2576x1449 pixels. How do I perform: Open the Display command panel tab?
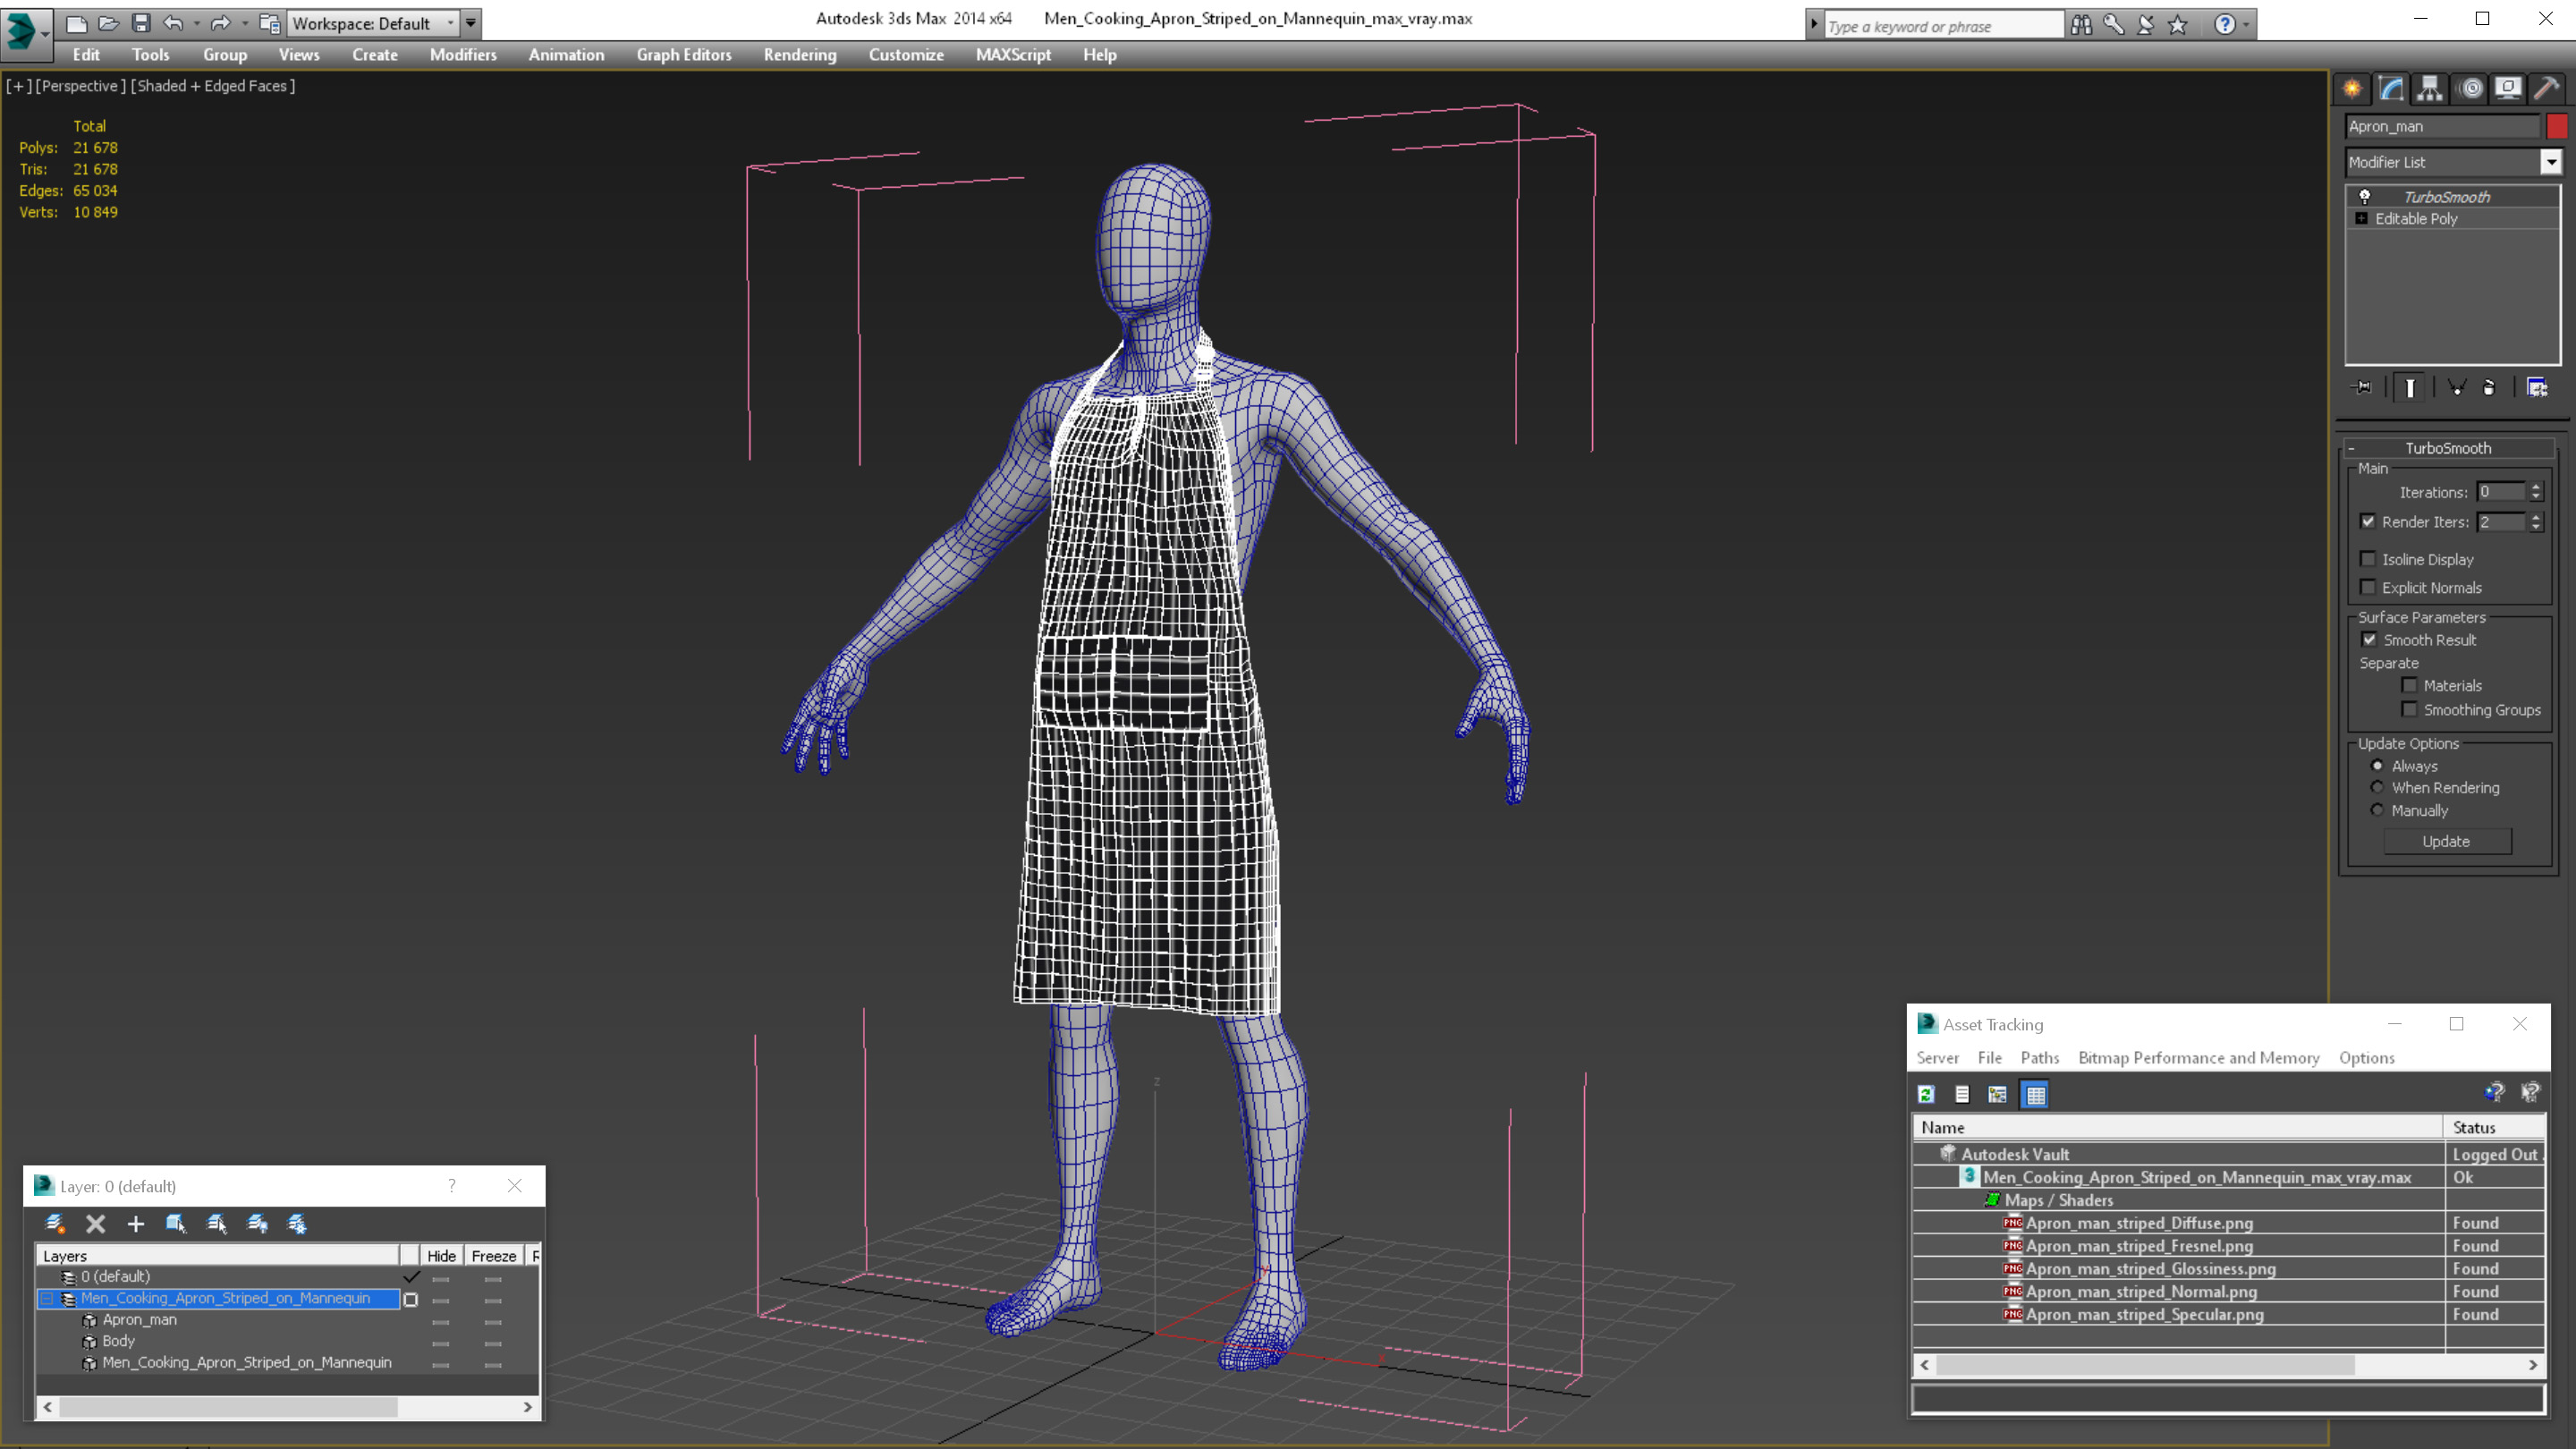2508,88
